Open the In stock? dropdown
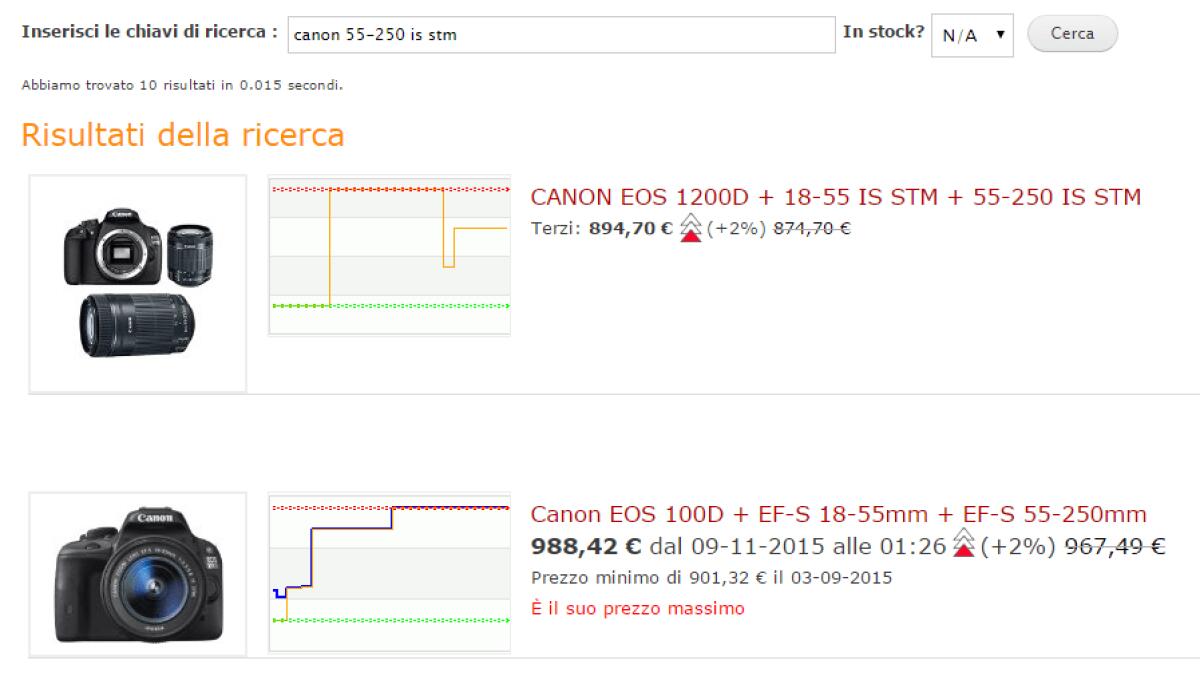 pos(971,33)
